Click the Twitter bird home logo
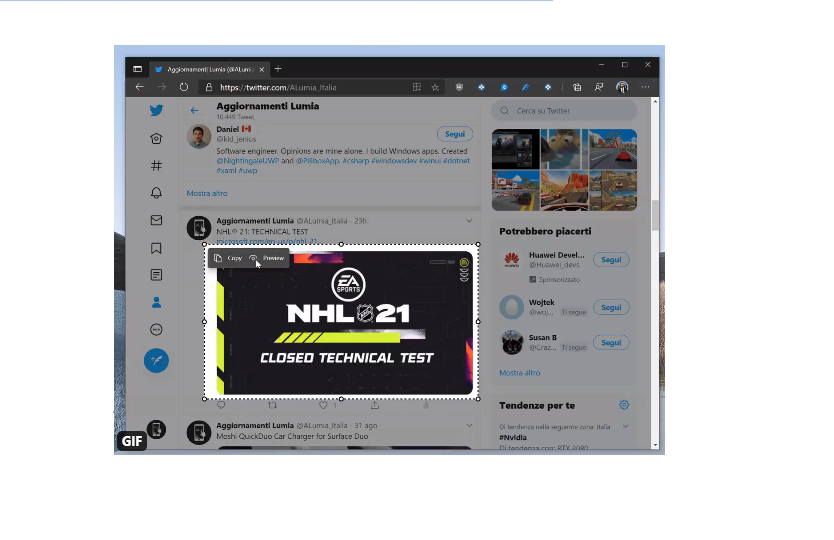Viewport: 834px width, 540px height. click(x=156, y=111)
